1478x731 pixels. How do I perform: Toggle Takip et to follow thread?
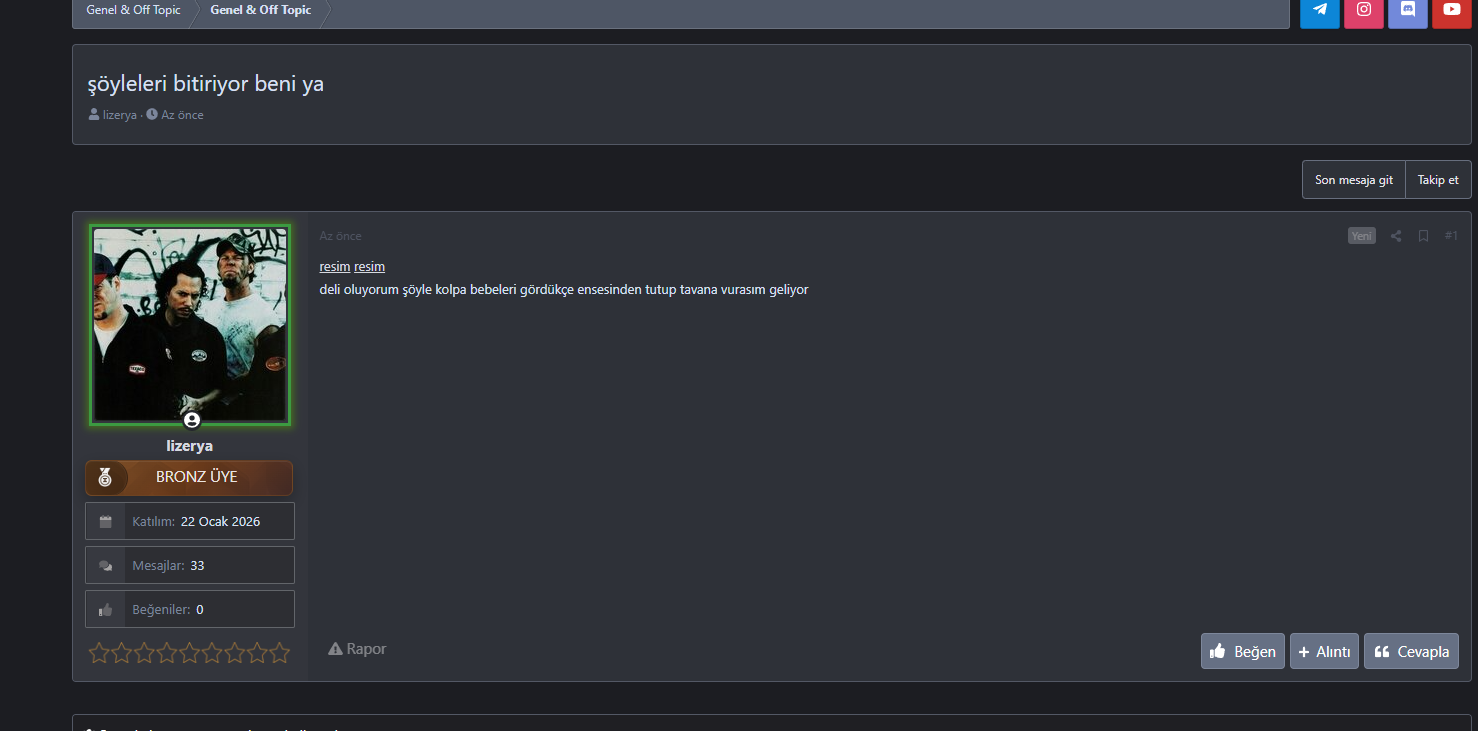[1438, 180]
